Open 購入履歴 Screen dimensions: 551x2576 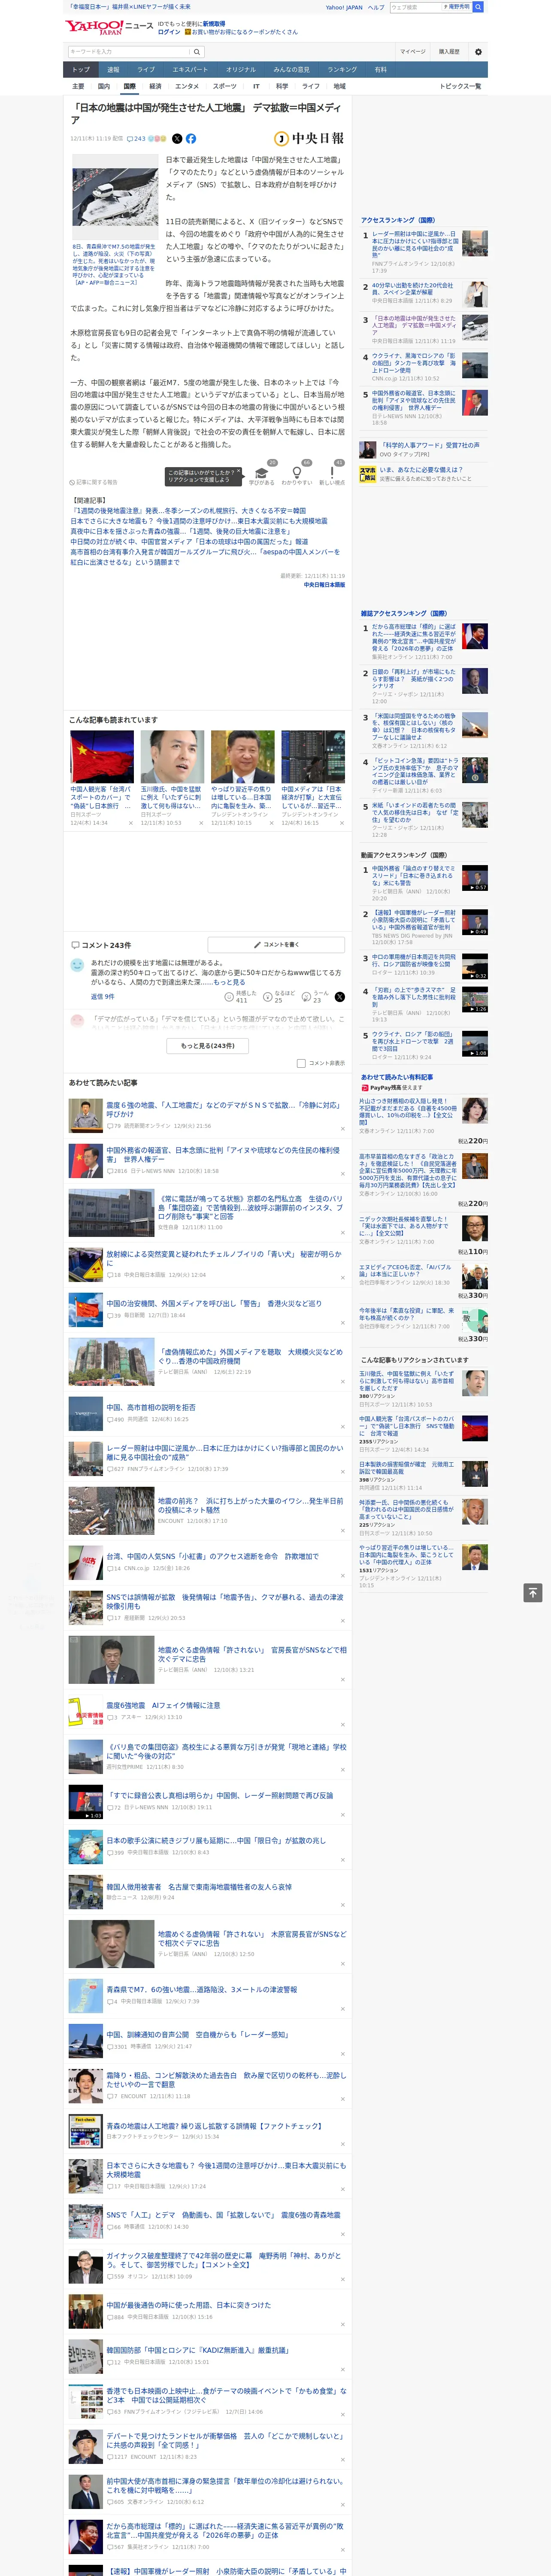(x=449, y=51)
